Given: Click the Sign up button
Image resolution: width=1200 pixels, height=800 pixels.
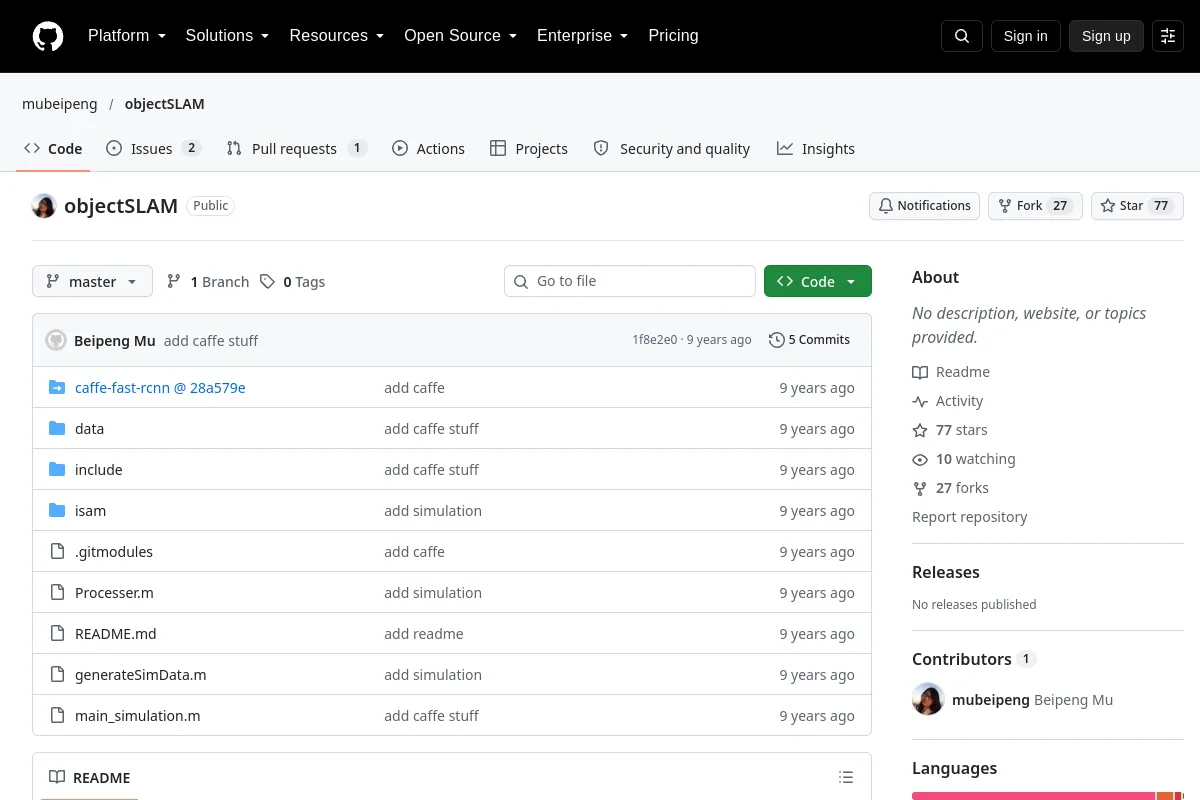Looking at the screenshot, I should point(1106,36).
